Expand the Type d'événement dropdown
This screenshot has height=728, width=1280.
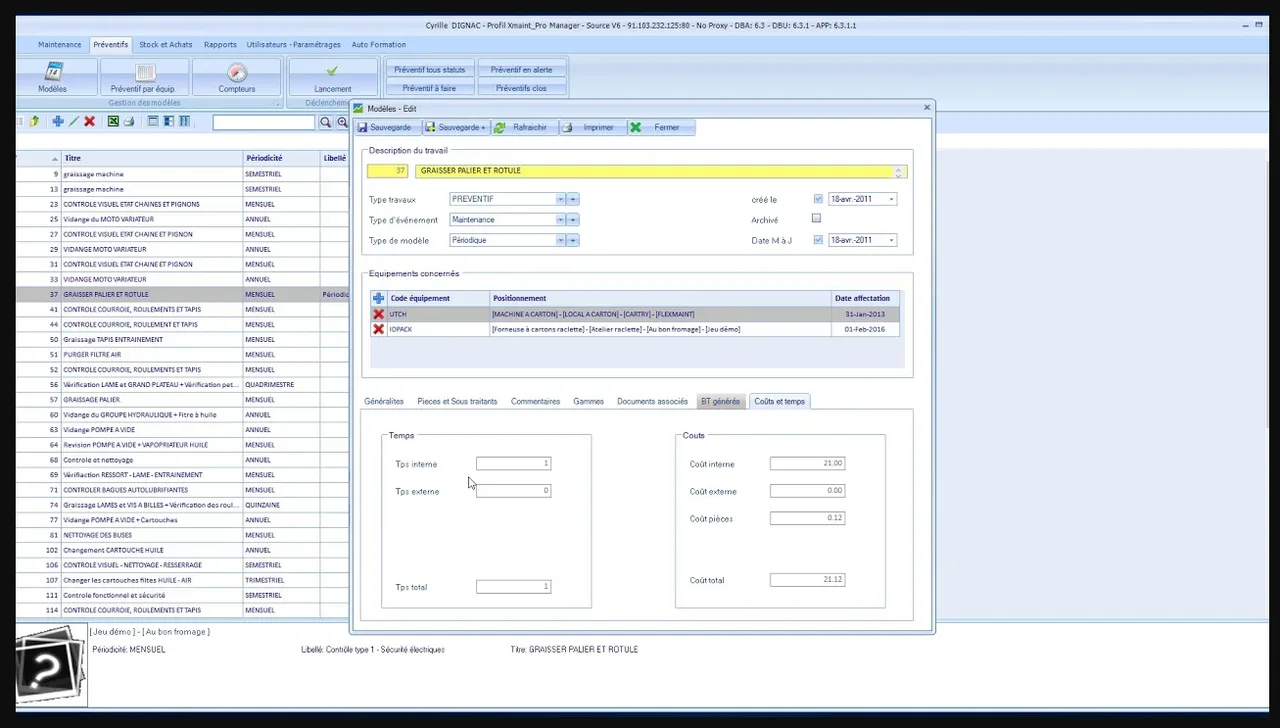560,220
